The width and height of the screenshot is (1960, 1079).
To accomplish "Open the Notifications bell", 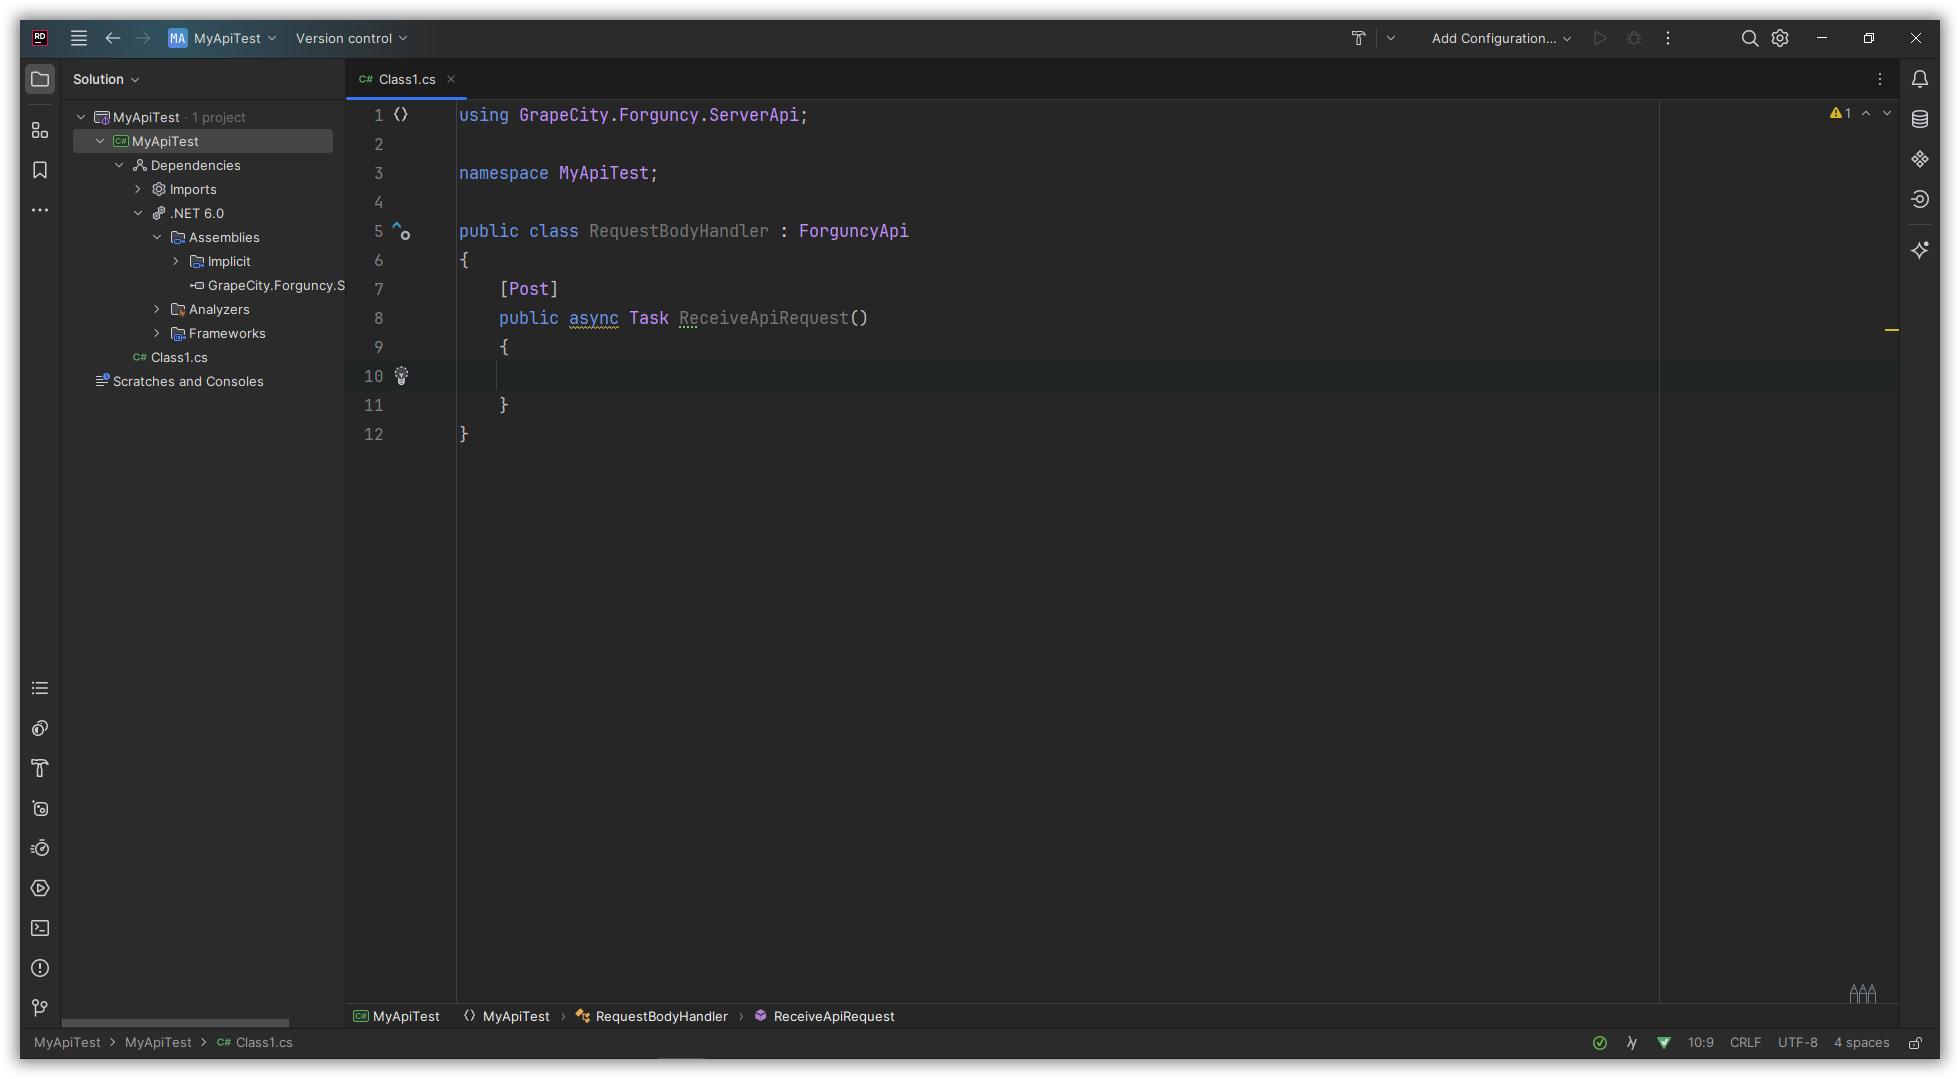I will tap(1920, 77).
